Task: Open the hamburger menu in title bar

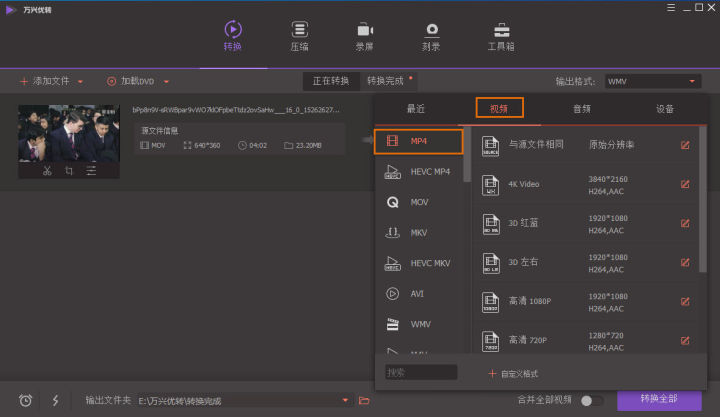Action: (x=671, y=8)
